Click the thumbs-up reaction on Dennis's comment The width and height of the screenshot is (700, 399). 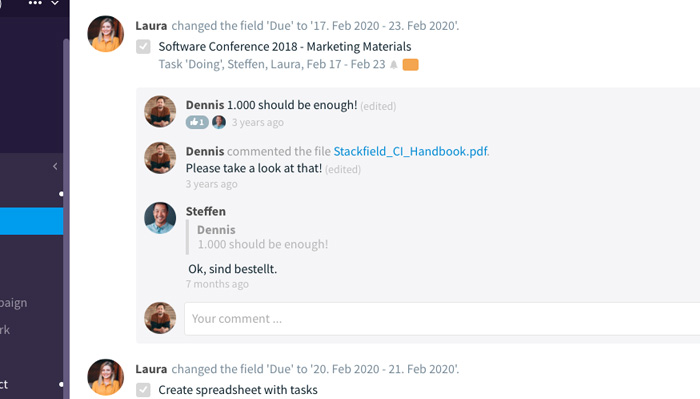click(x=197, y=122)
